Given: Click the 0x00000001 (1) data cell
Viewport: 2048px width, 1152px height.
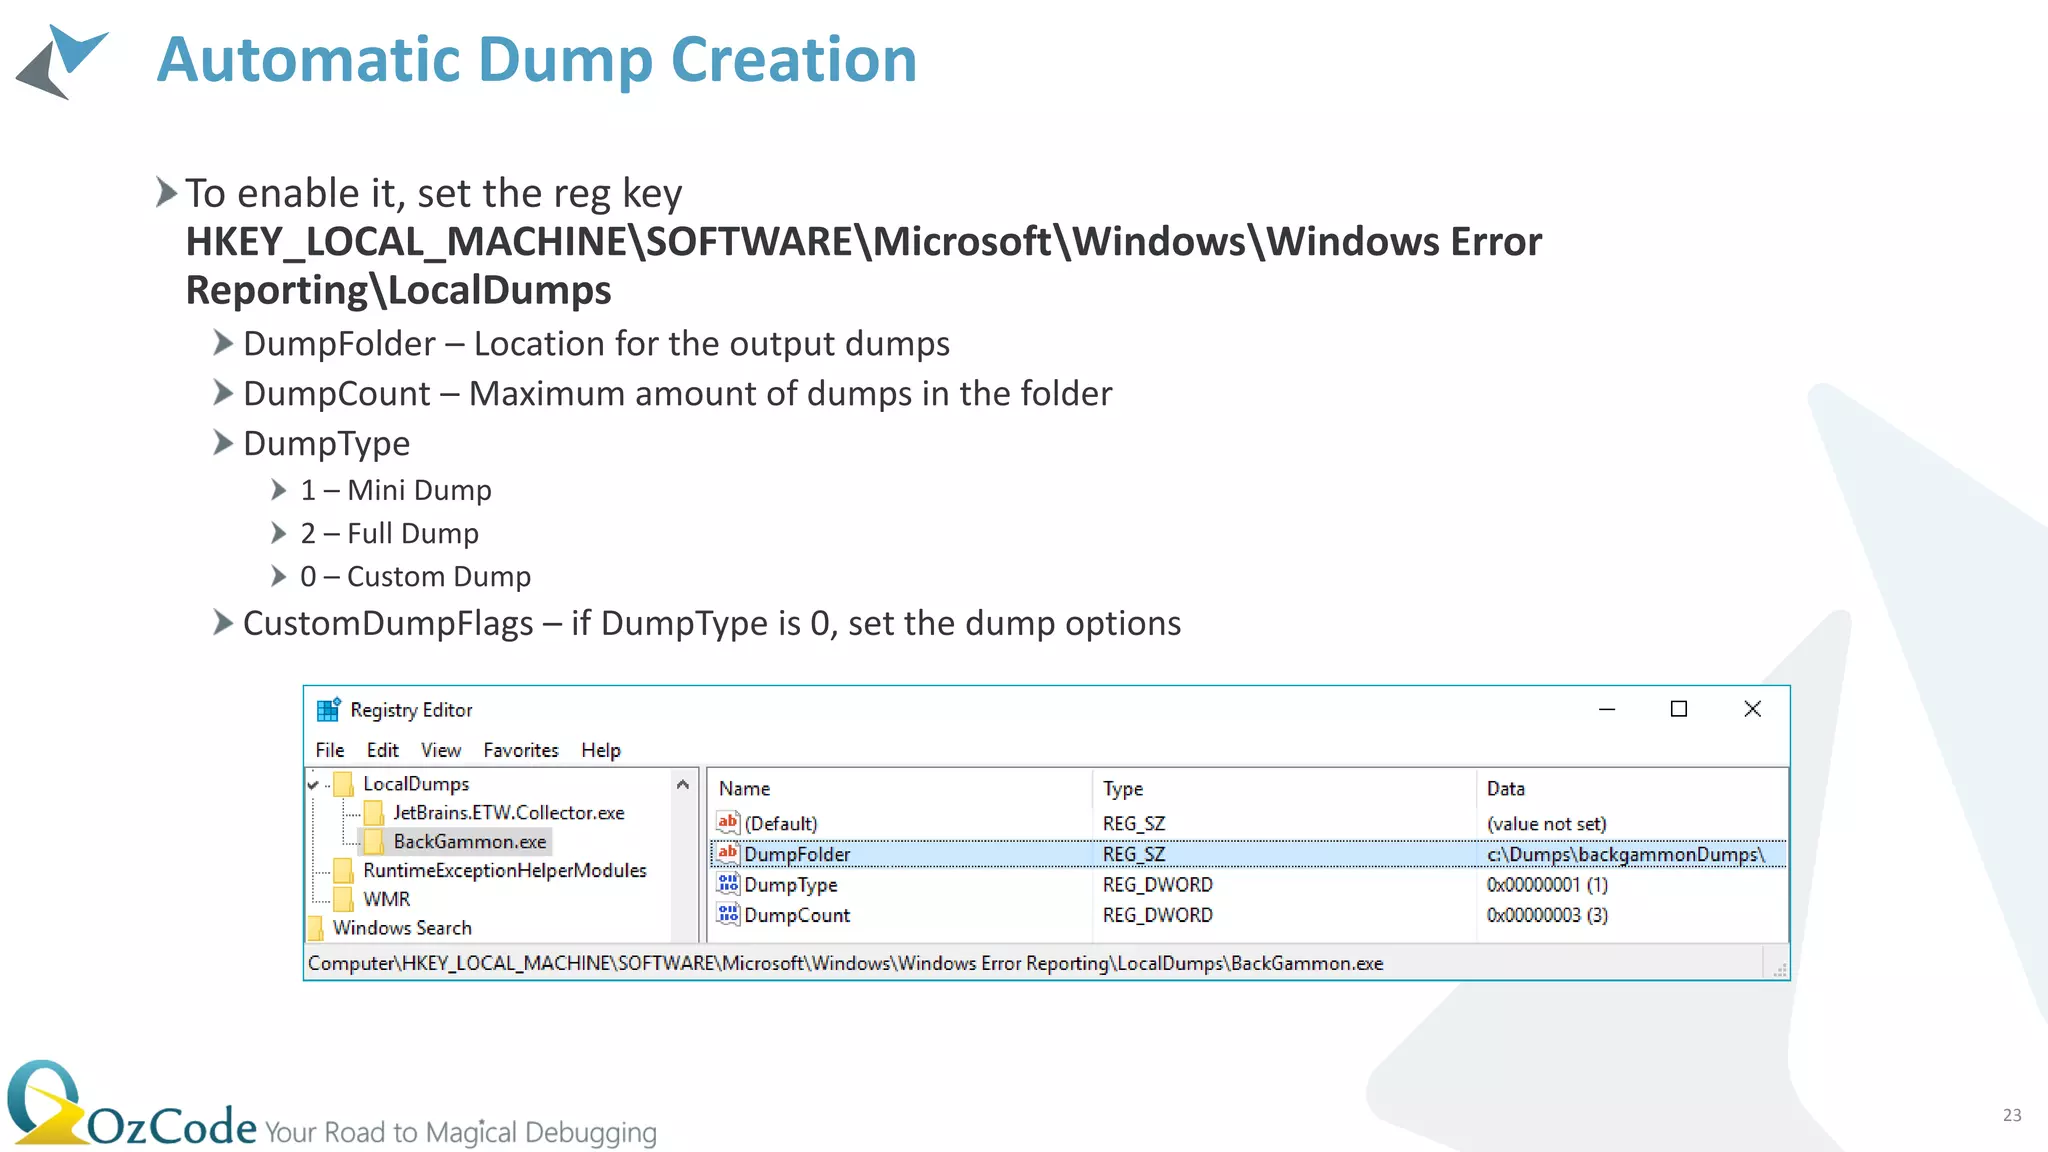Looking at the screenshot, I should (x=1547, y=885).
